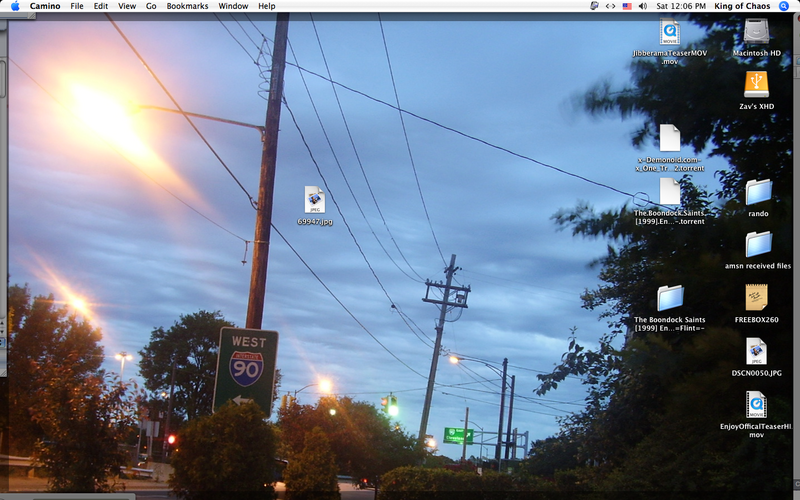Open the Window menu
This screenshot has height=500, width=800.
233,6
